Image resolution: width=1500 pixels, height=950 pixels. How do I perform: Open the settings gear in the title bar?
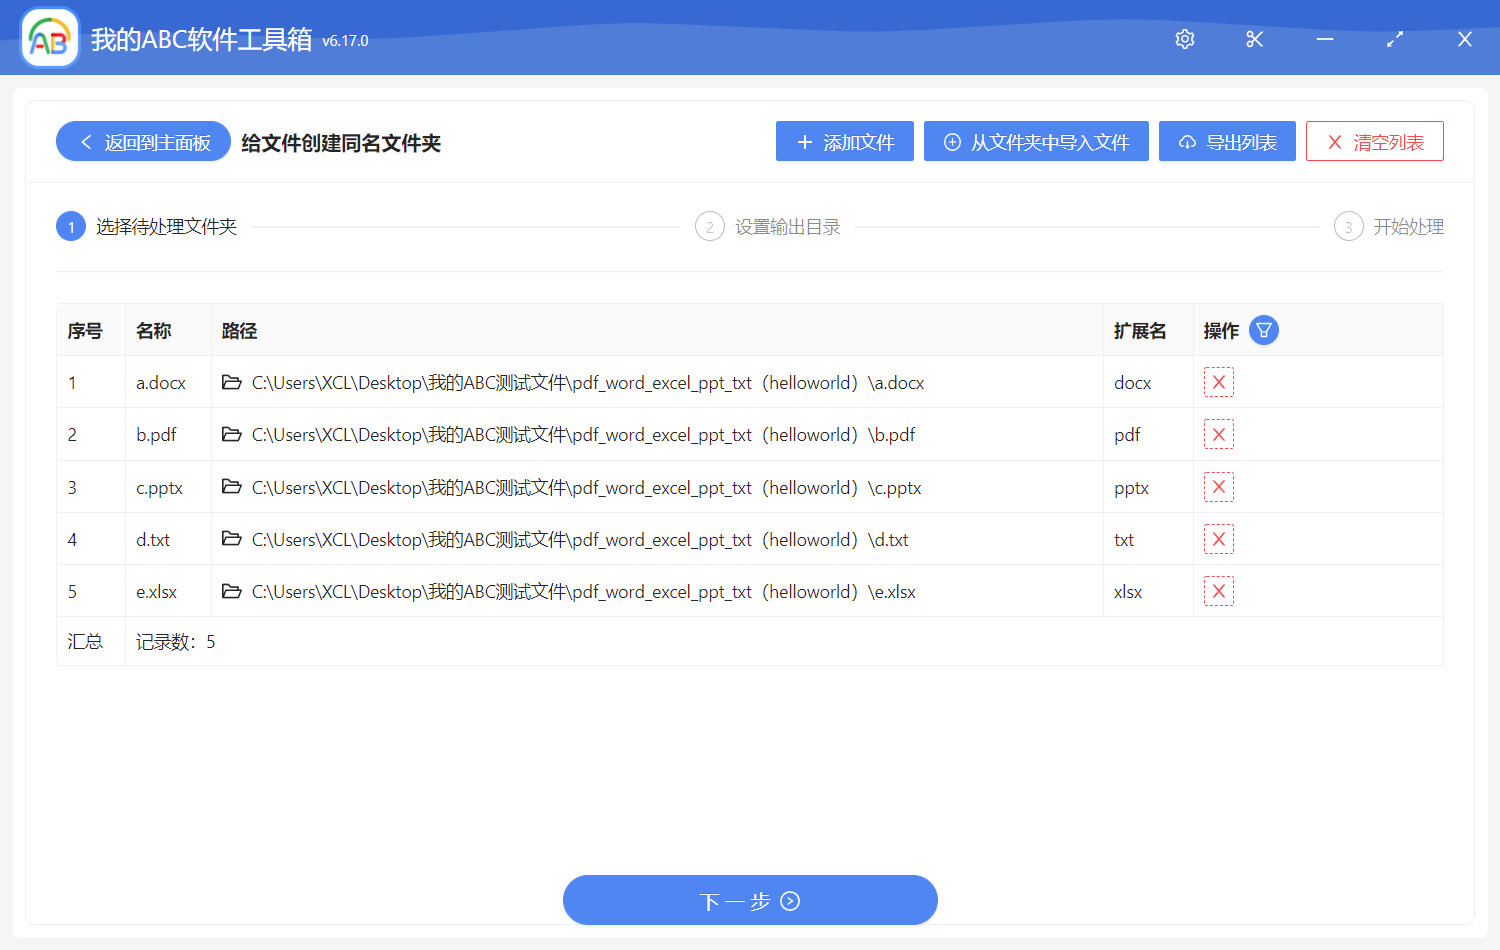tap(1184, 39)
